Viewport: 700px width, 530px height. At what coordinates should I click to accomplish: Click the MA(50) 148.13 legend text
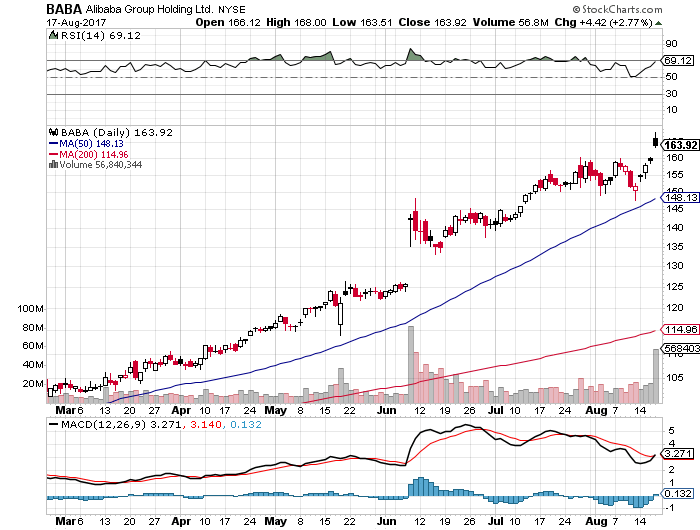click(x=92, y=144)
